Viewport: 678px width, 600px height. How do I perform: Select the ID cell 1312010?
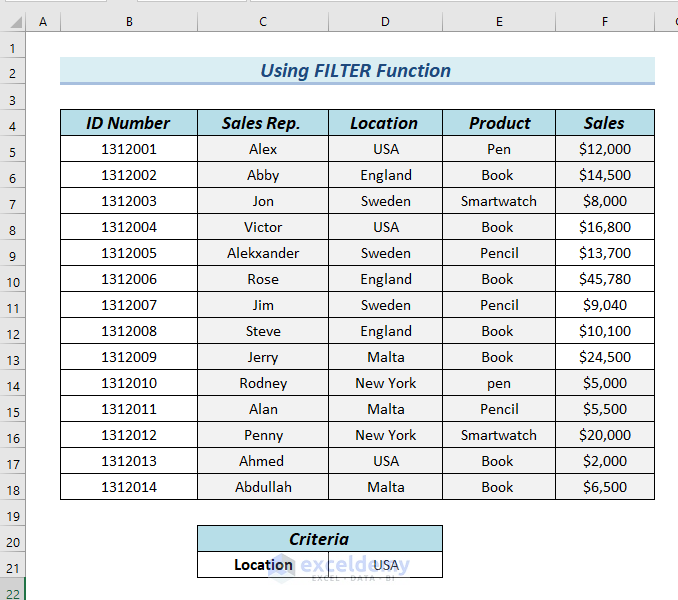click(128, 383)
